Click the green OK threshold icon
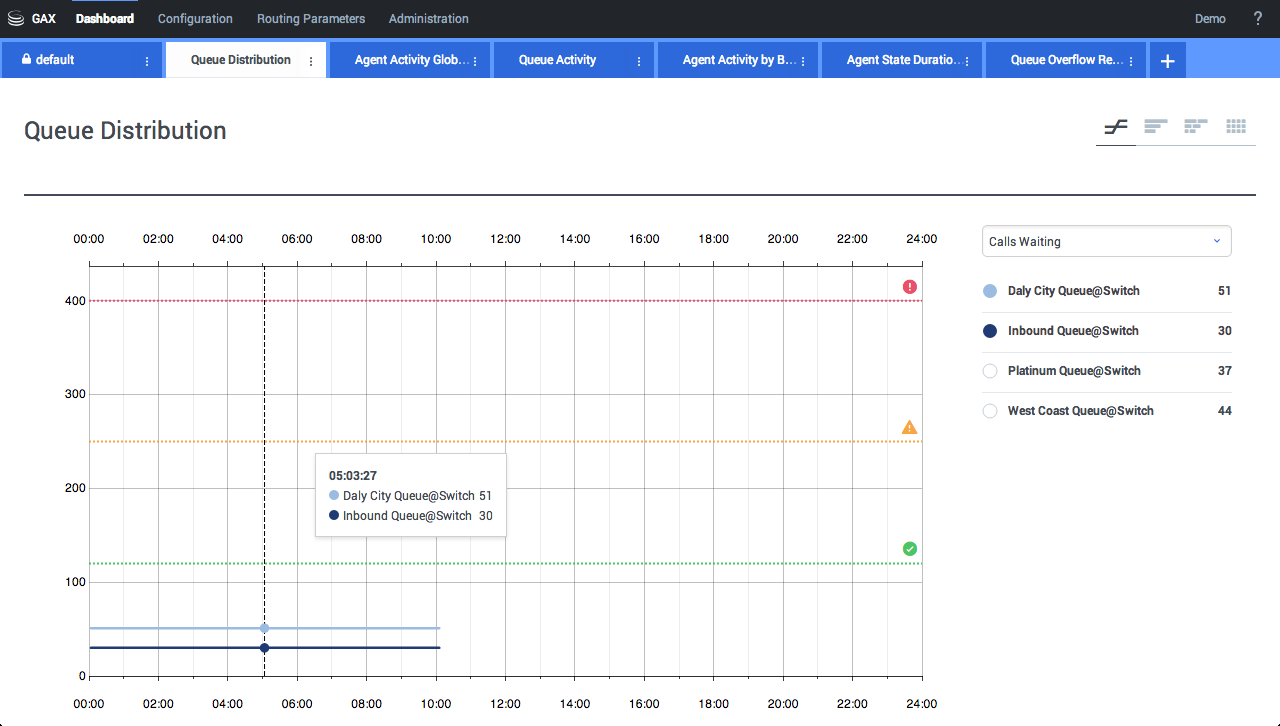This screenshot has width=1280, height=726. 909,548
